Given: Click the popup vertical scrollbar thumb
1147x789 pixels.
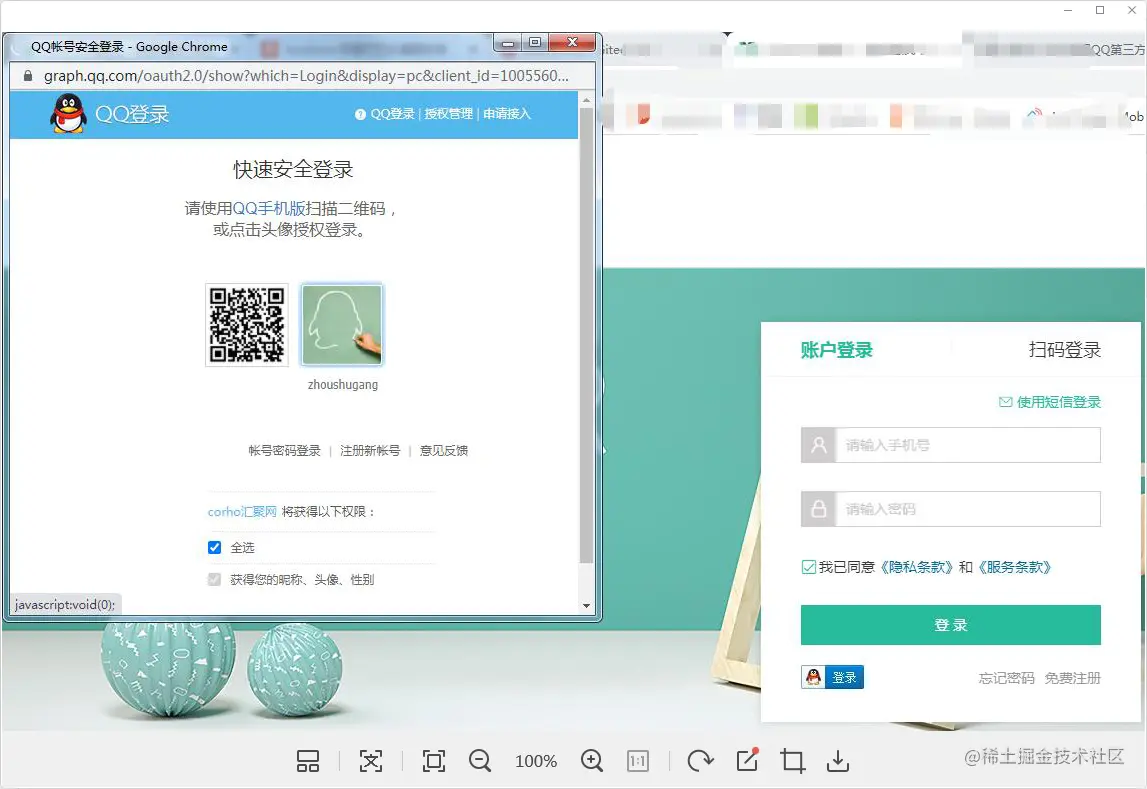Looking at the screenshot, I should click(586, 335).
